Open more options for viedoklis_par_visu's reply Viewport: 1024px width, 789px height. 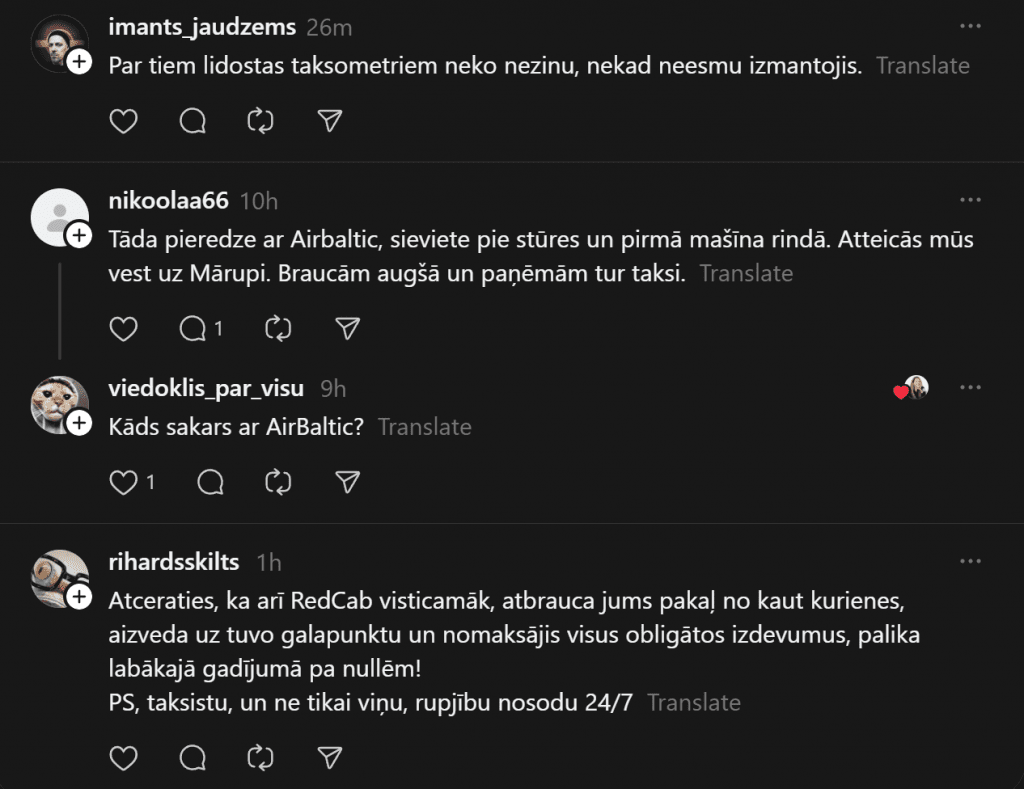click(x=970, y=388)
